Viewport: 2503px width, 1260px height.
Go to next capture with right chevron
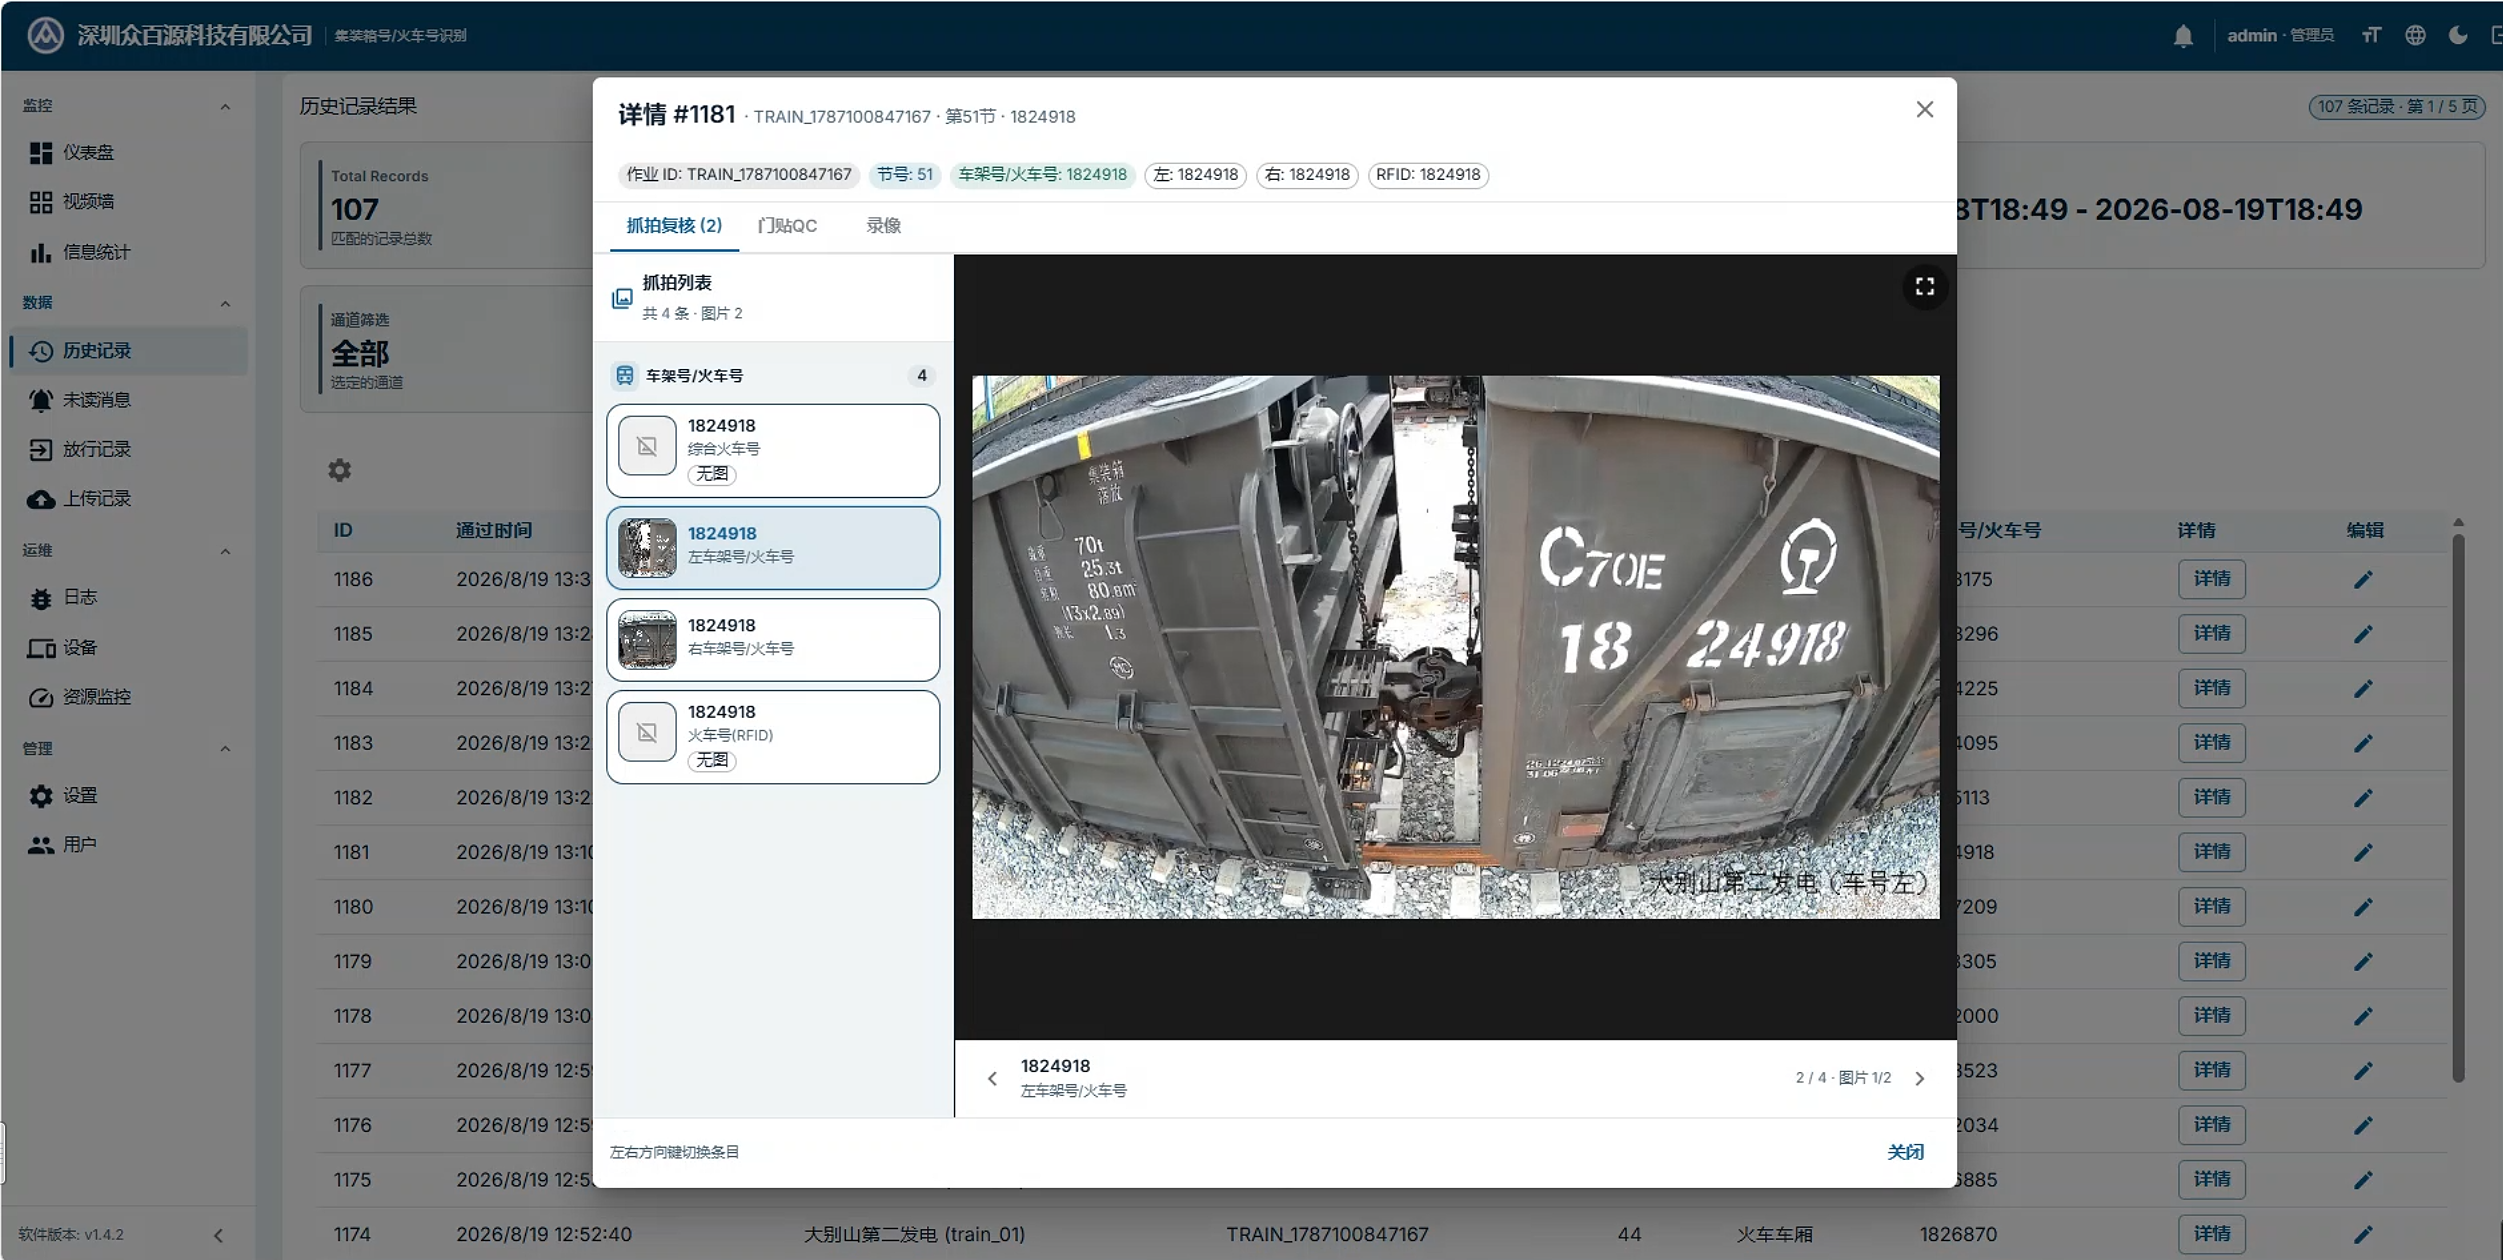1919,1078
